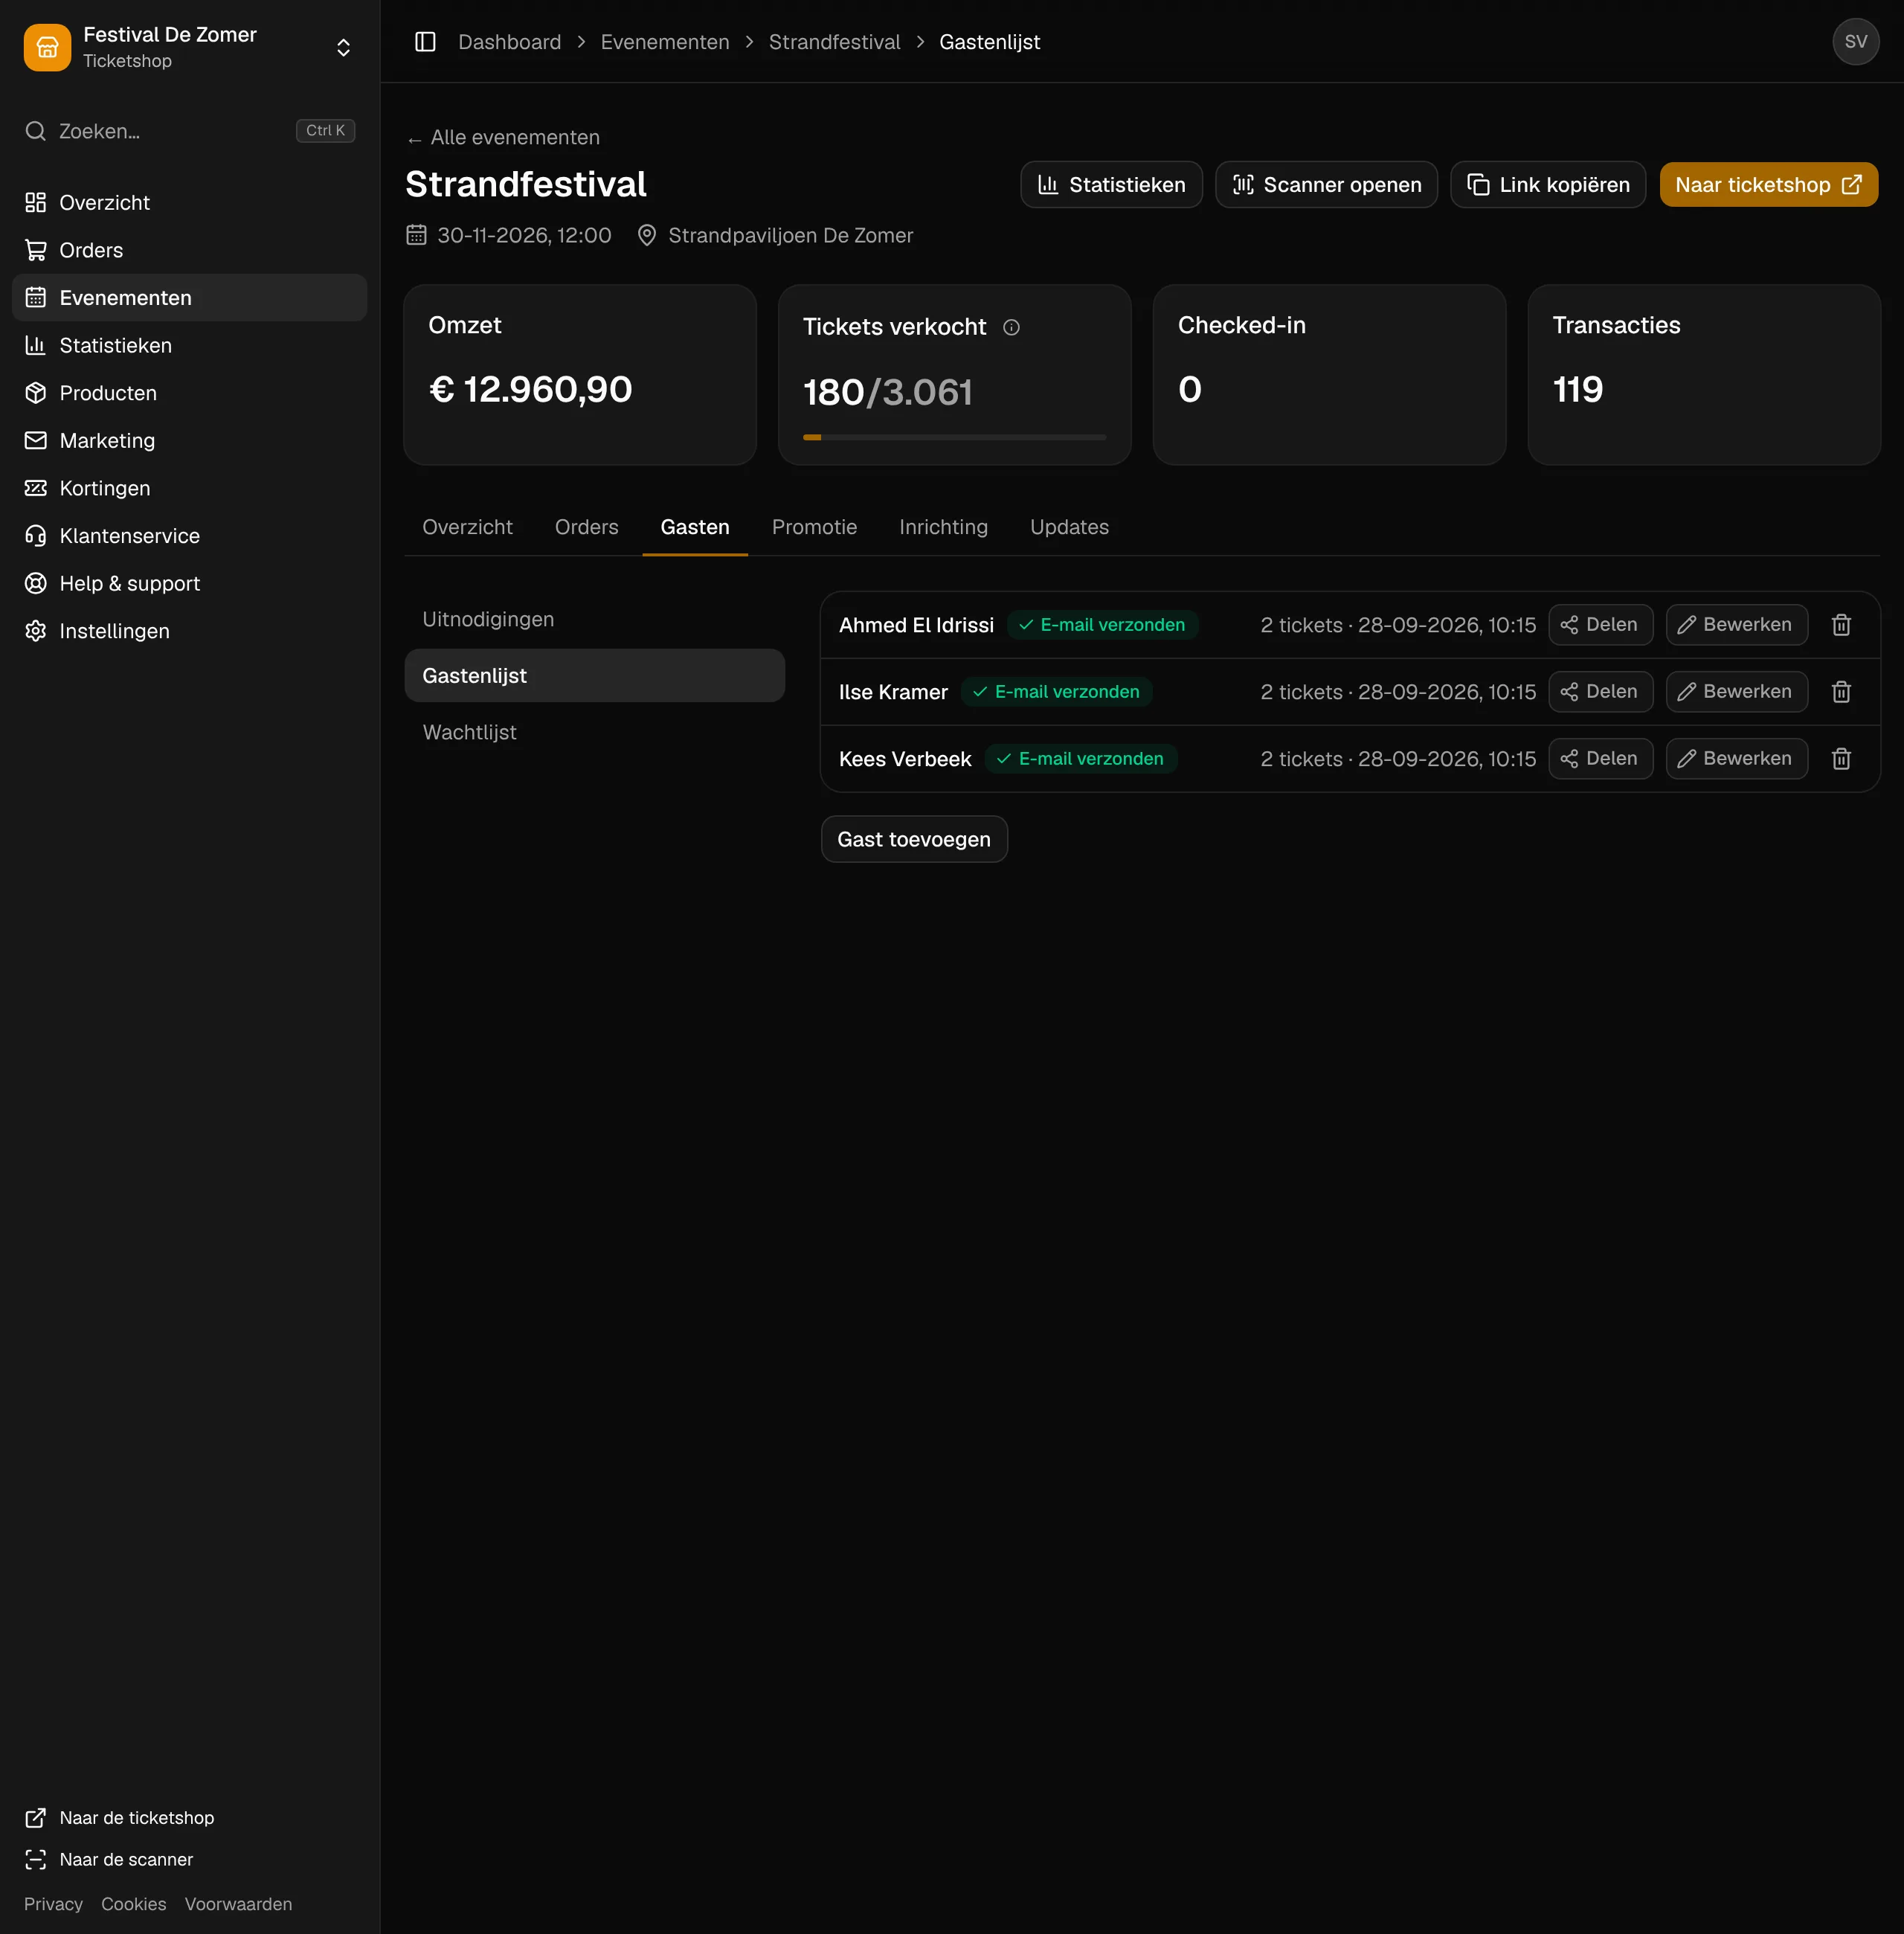The width and height of the screenshot is (1904, 1934).
Task: Click Bewerken for Ilse Kramer
Action: pyautogui.click(x=1736, y=692)
